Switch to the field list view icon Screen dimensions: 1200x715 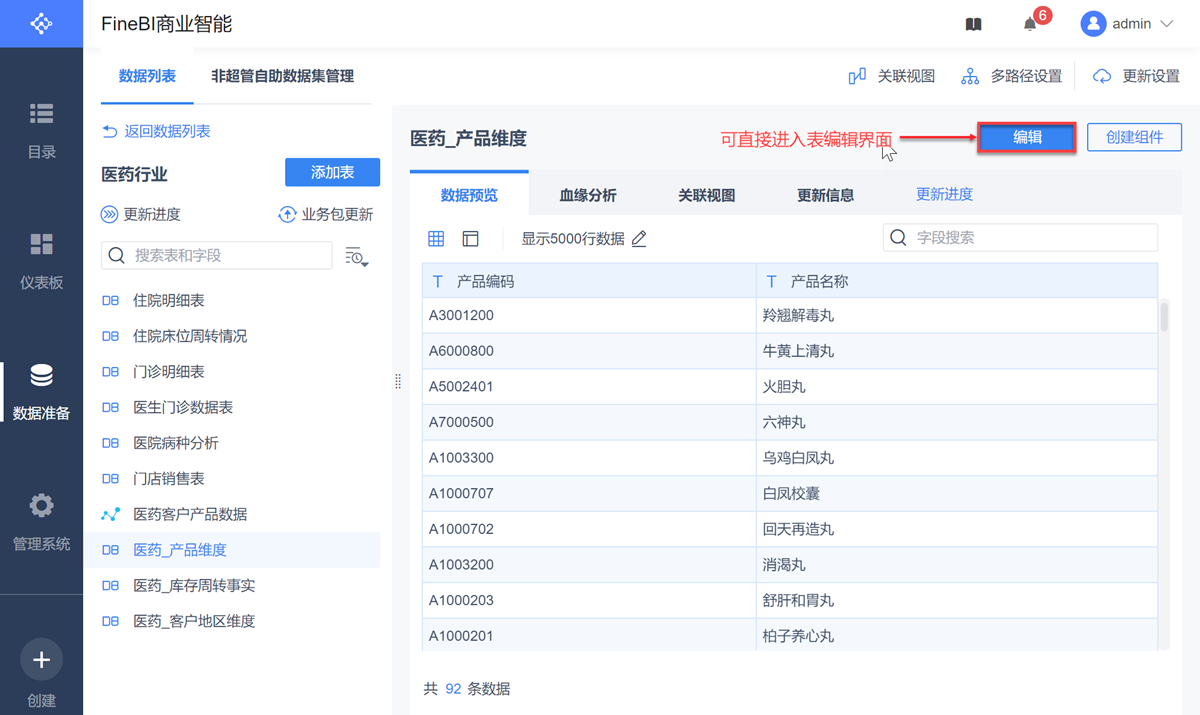(471, 239)
